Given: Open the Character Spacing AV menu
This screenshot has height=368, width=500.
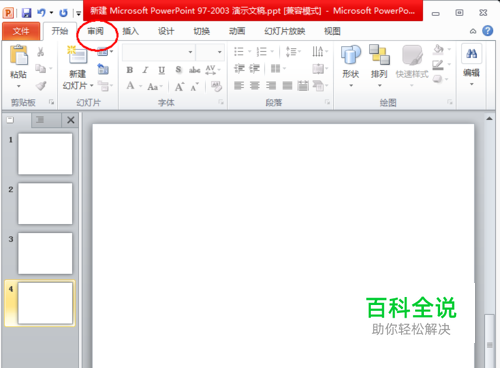Looking at the screenshot, I should (212, 70).
